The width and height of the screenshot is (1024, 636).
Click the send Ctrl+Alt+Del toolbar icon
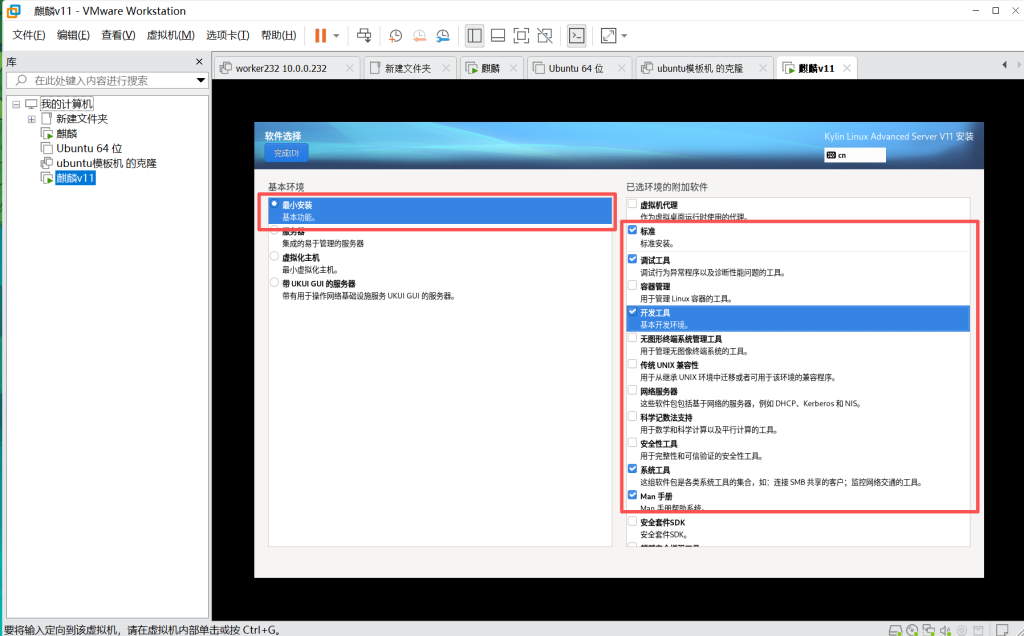pyautogui.click(x=364, y=35)
